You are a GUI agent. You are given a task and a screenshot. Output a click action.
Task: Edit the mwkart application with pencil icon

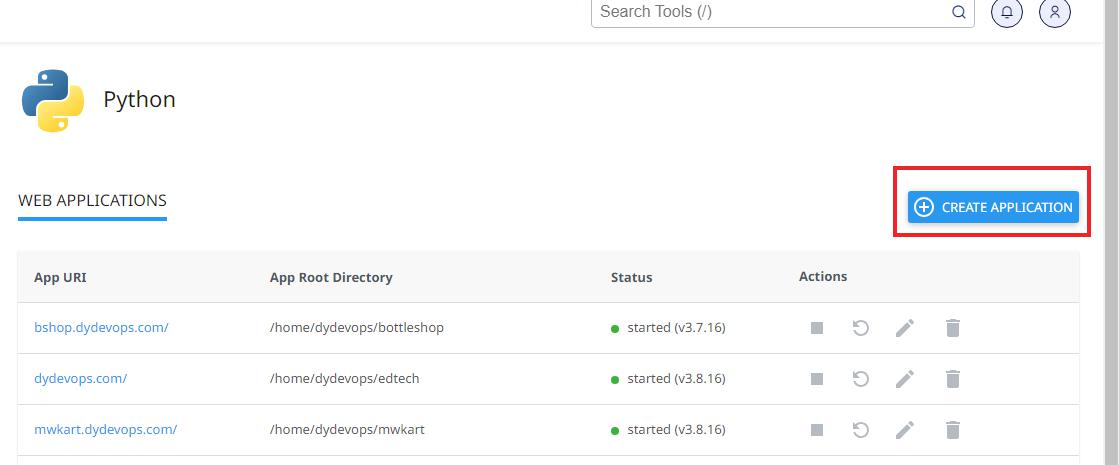[905, 430]
